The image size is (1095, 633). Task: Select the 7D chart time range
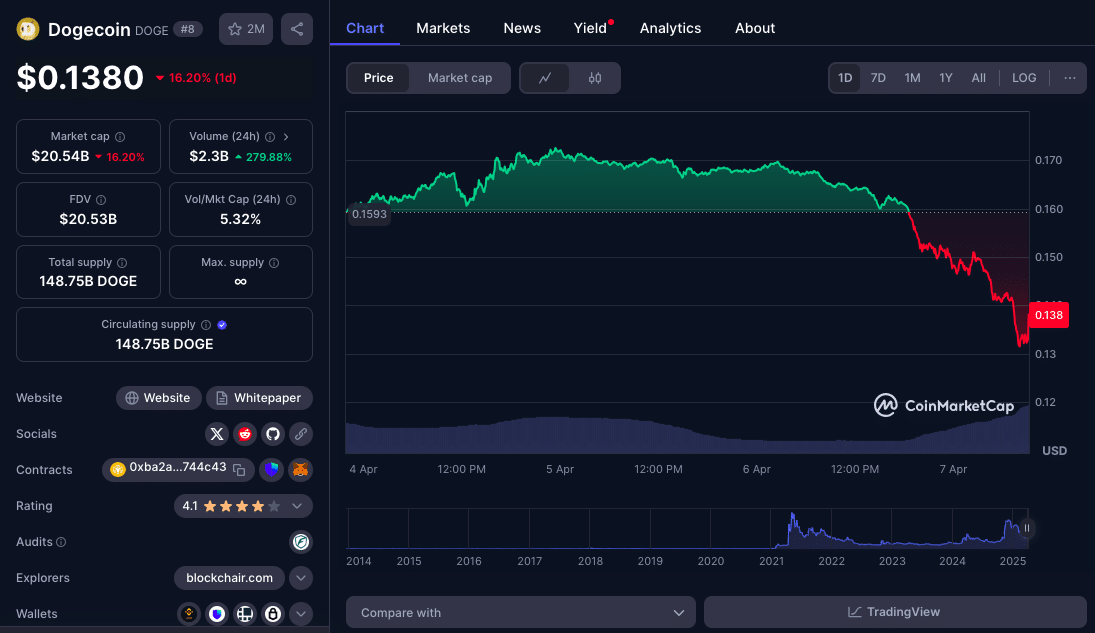pos(878,78)
